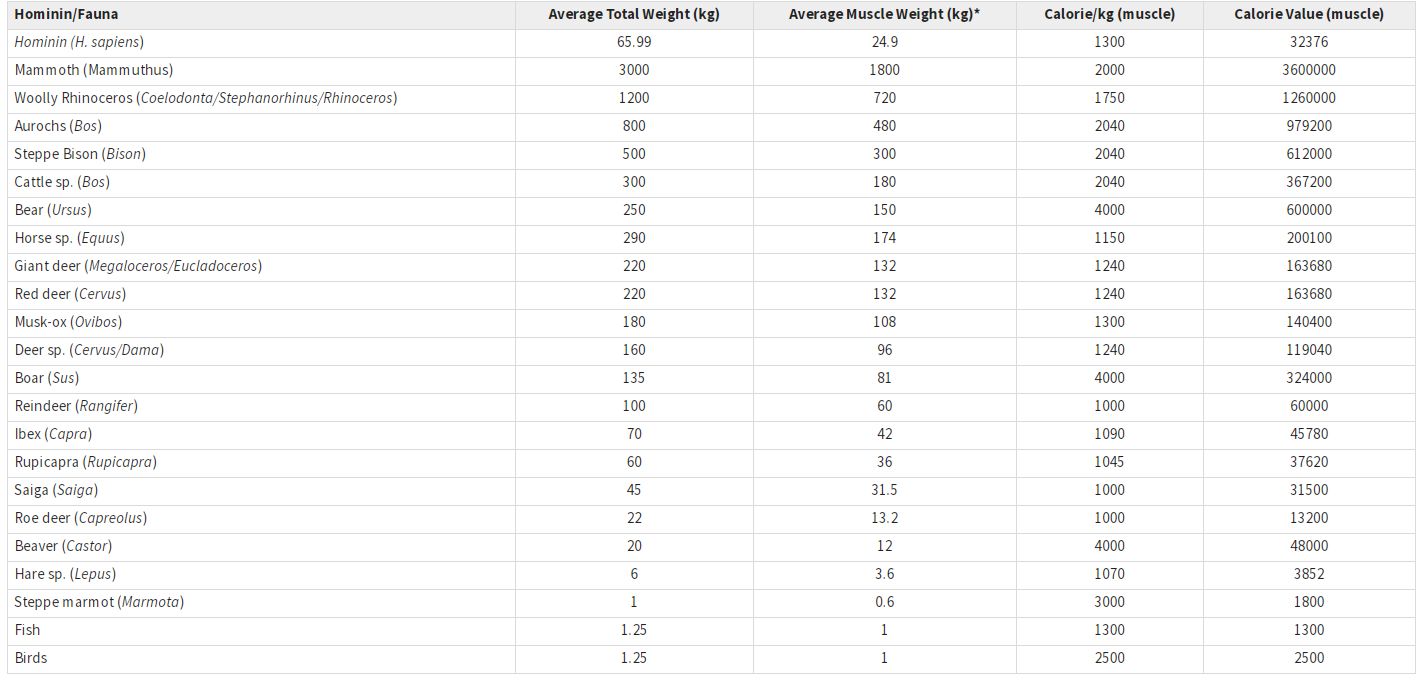1425x682 pixels.
Task: Click the Hominin calorie value 32376
Action: click(x=1309, y=42)
